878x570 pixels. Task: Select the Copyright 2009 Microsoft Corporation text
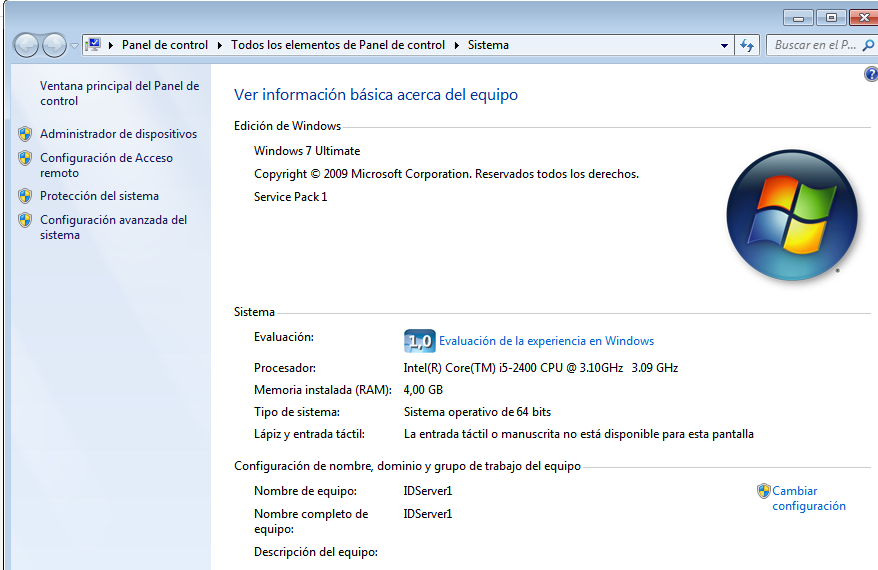(x=446, y=174)
